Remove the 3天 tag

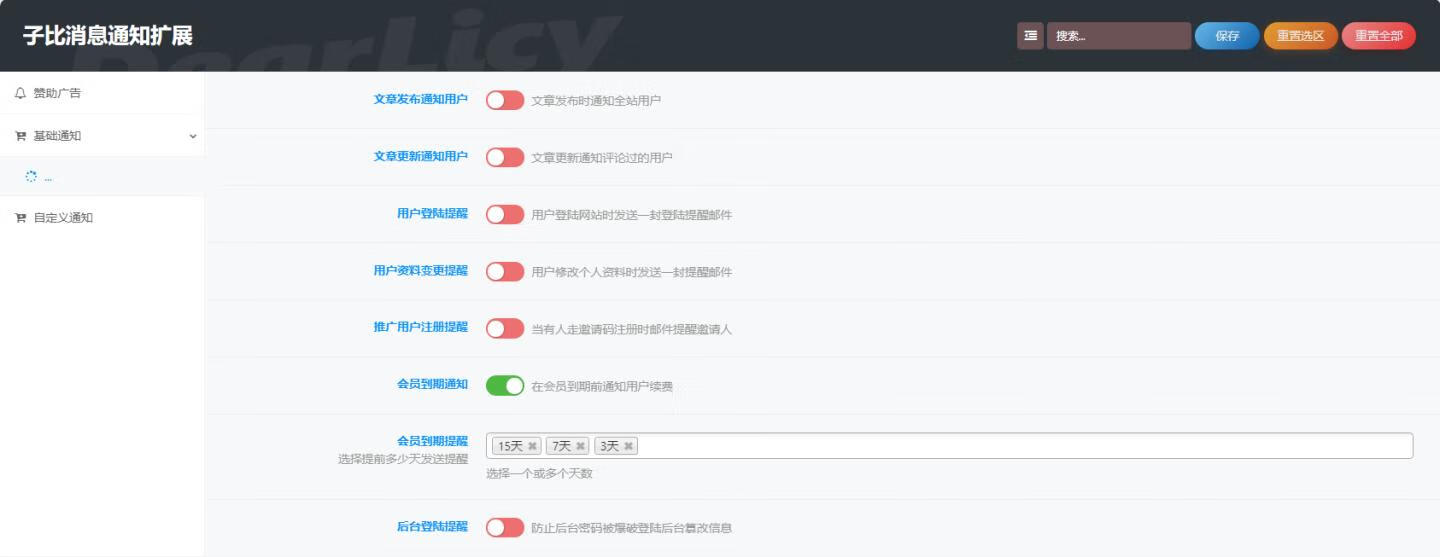[628, 446]
